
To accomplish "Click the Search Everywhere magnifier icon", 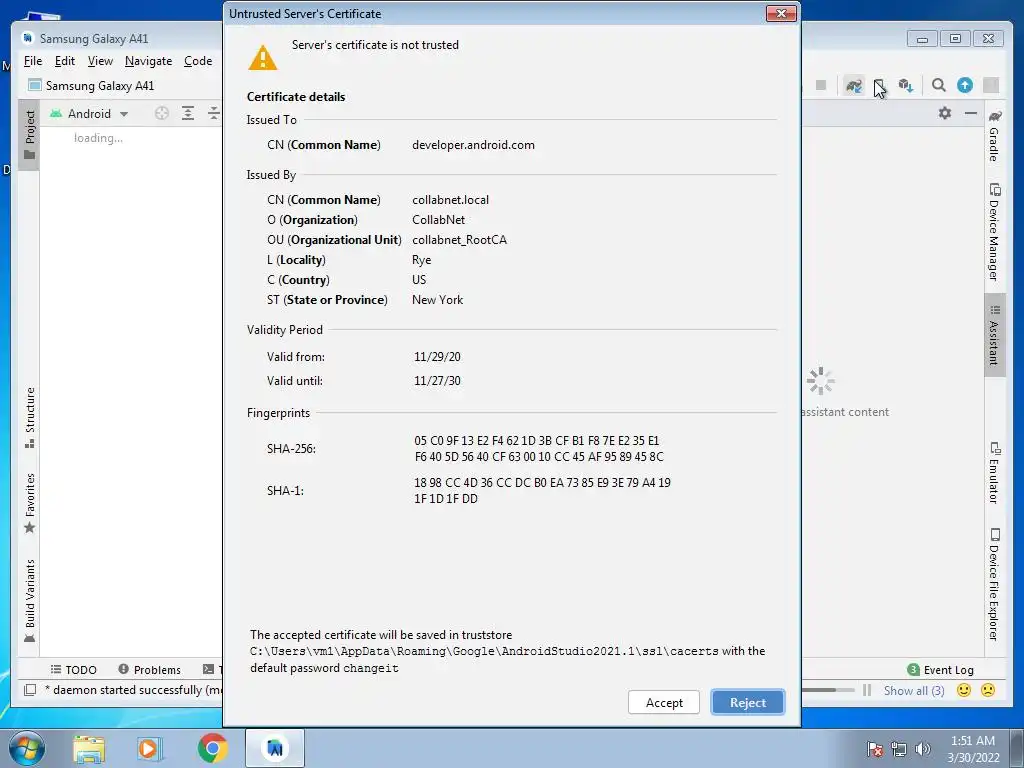I will (x=938, y=86).
